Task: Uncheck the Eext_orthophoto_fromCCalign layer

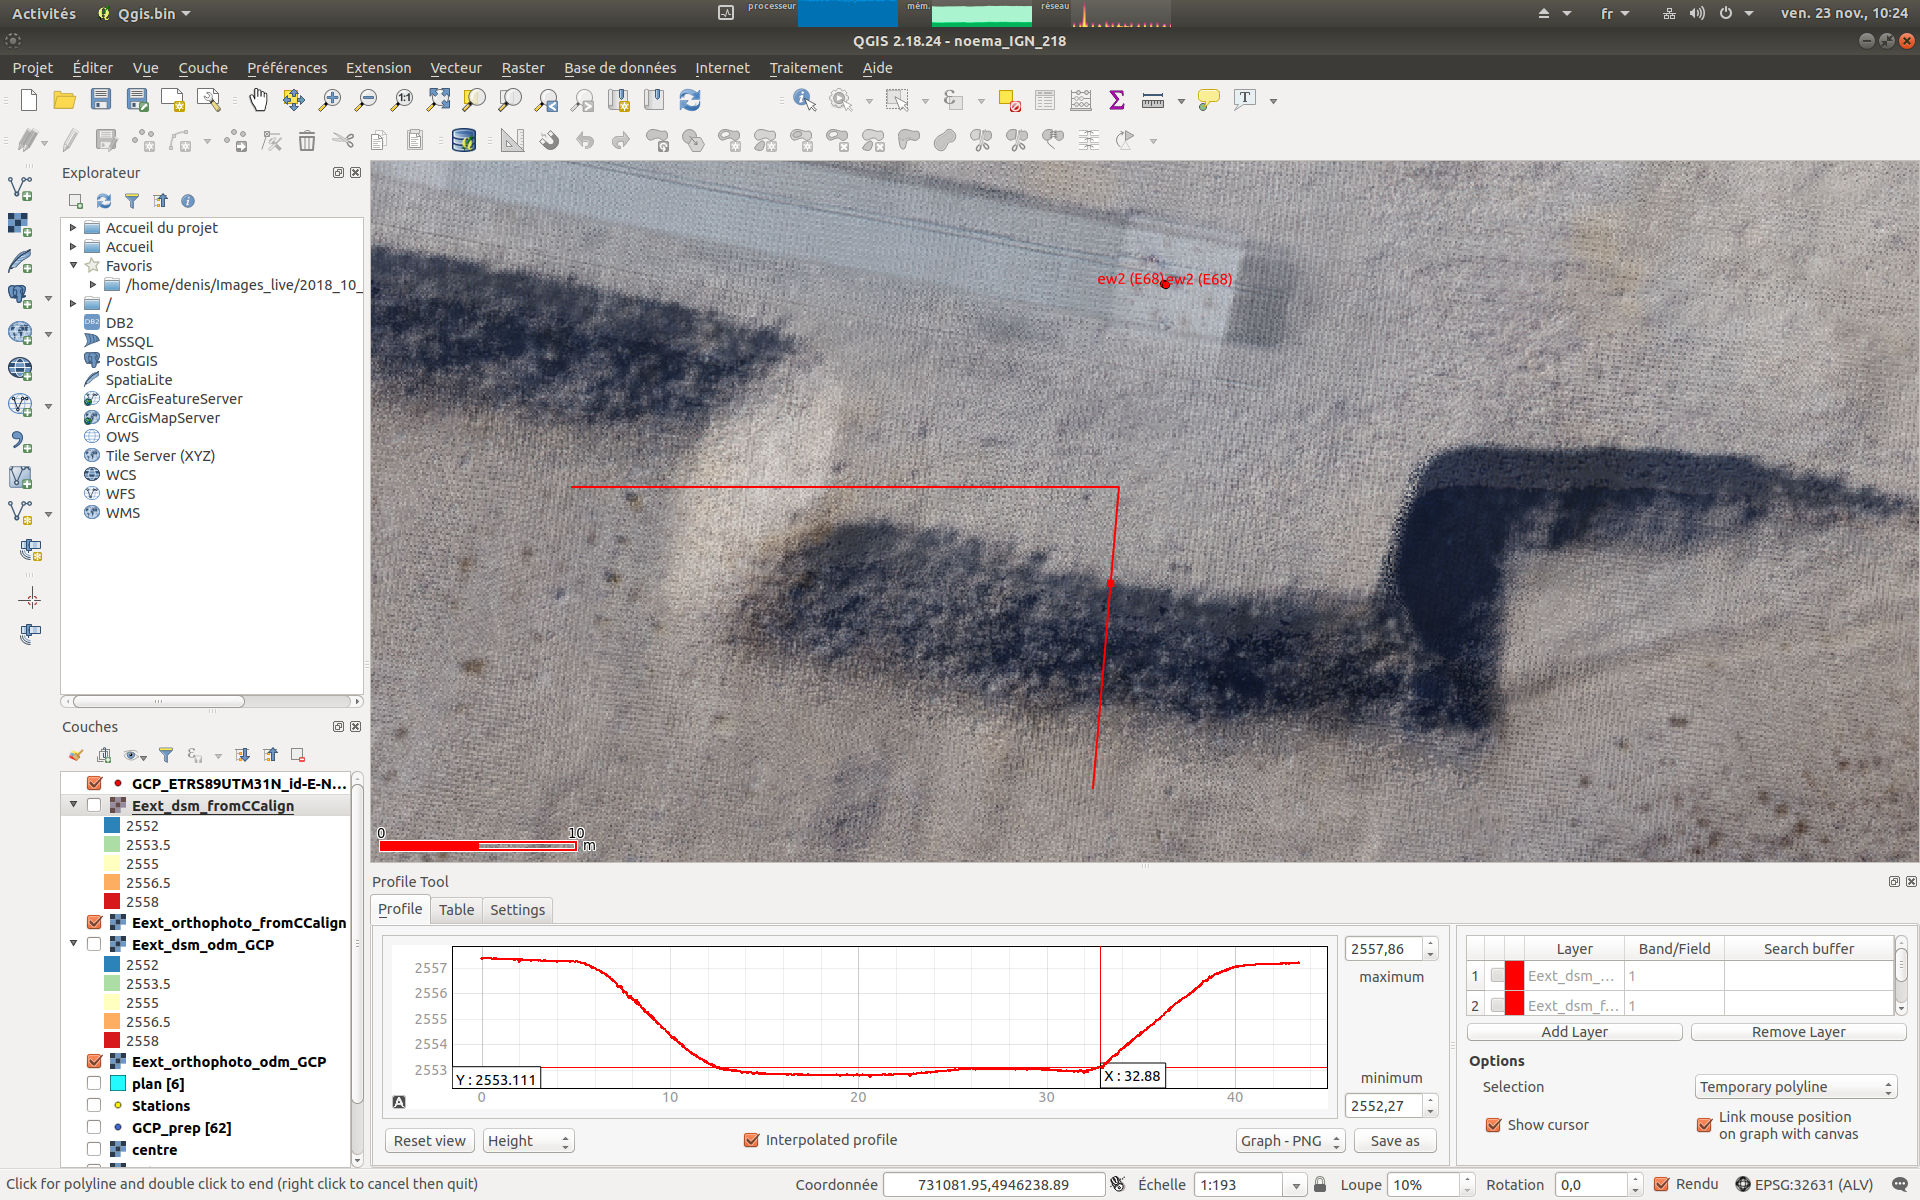Action: pos(95,922)
